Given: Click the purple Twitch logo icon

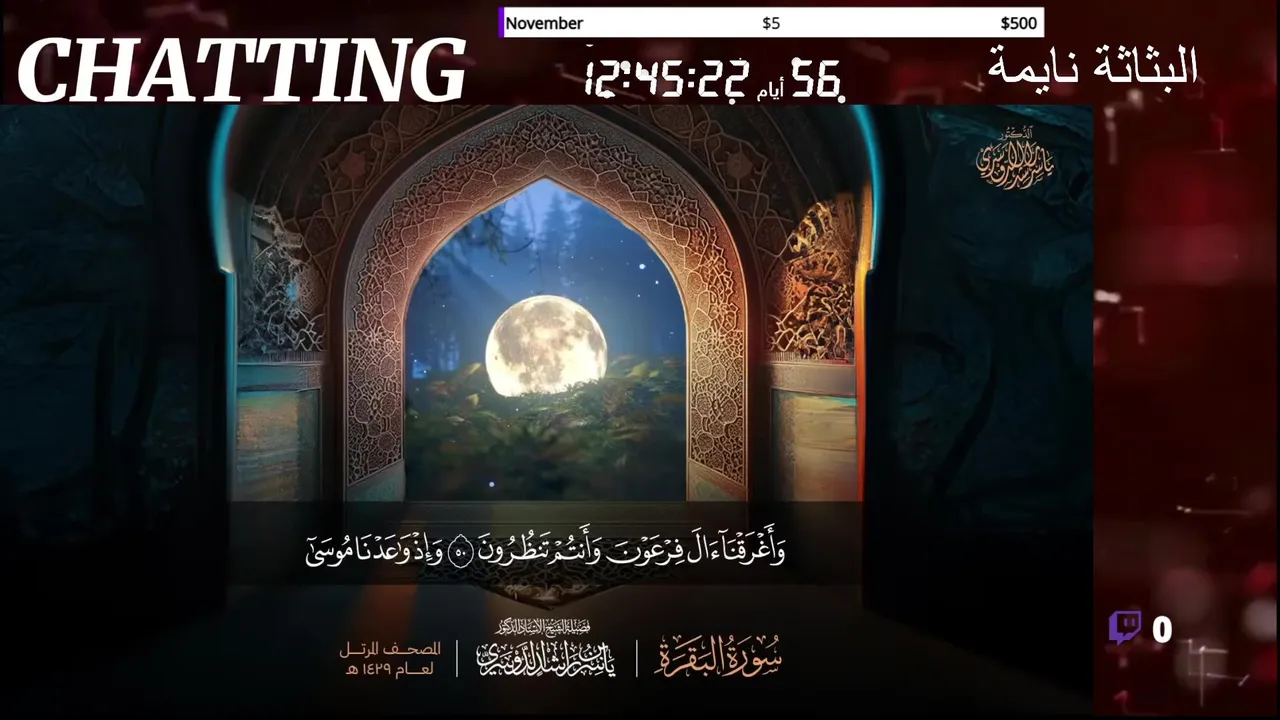Looking at the screenshot, I should 1125,628.
